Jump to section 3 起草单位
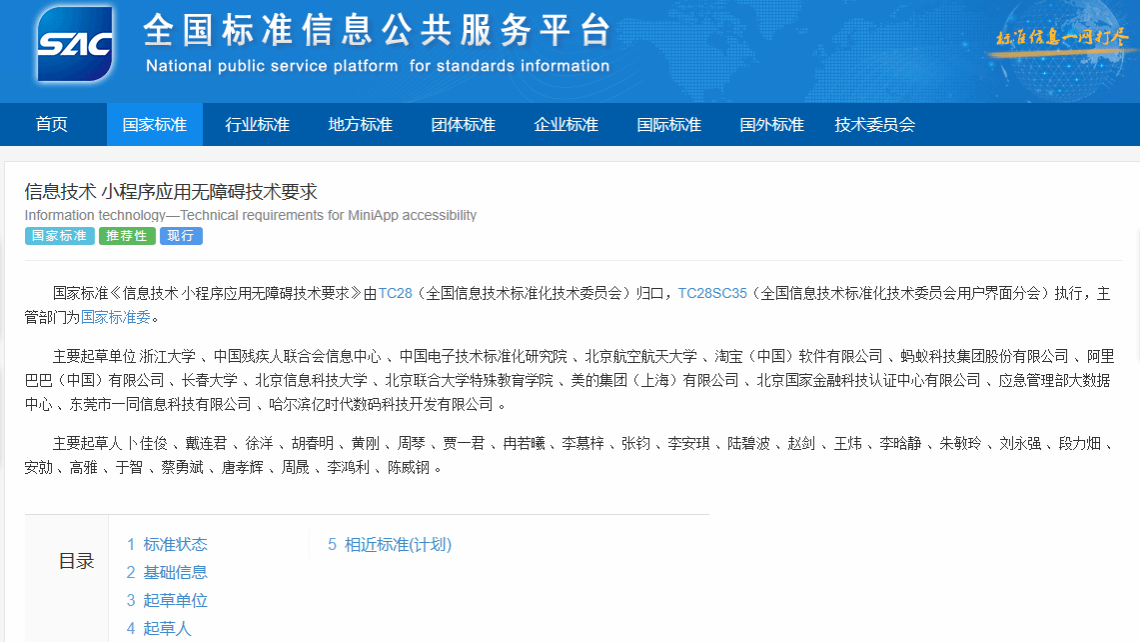 [x=167, y=600]
